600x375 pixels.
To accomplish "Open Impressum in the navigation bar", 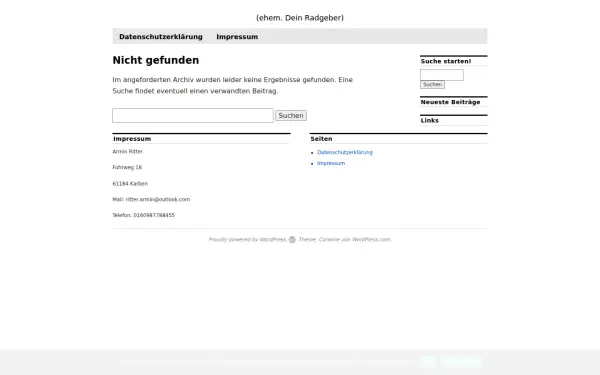I will [237, 37].
